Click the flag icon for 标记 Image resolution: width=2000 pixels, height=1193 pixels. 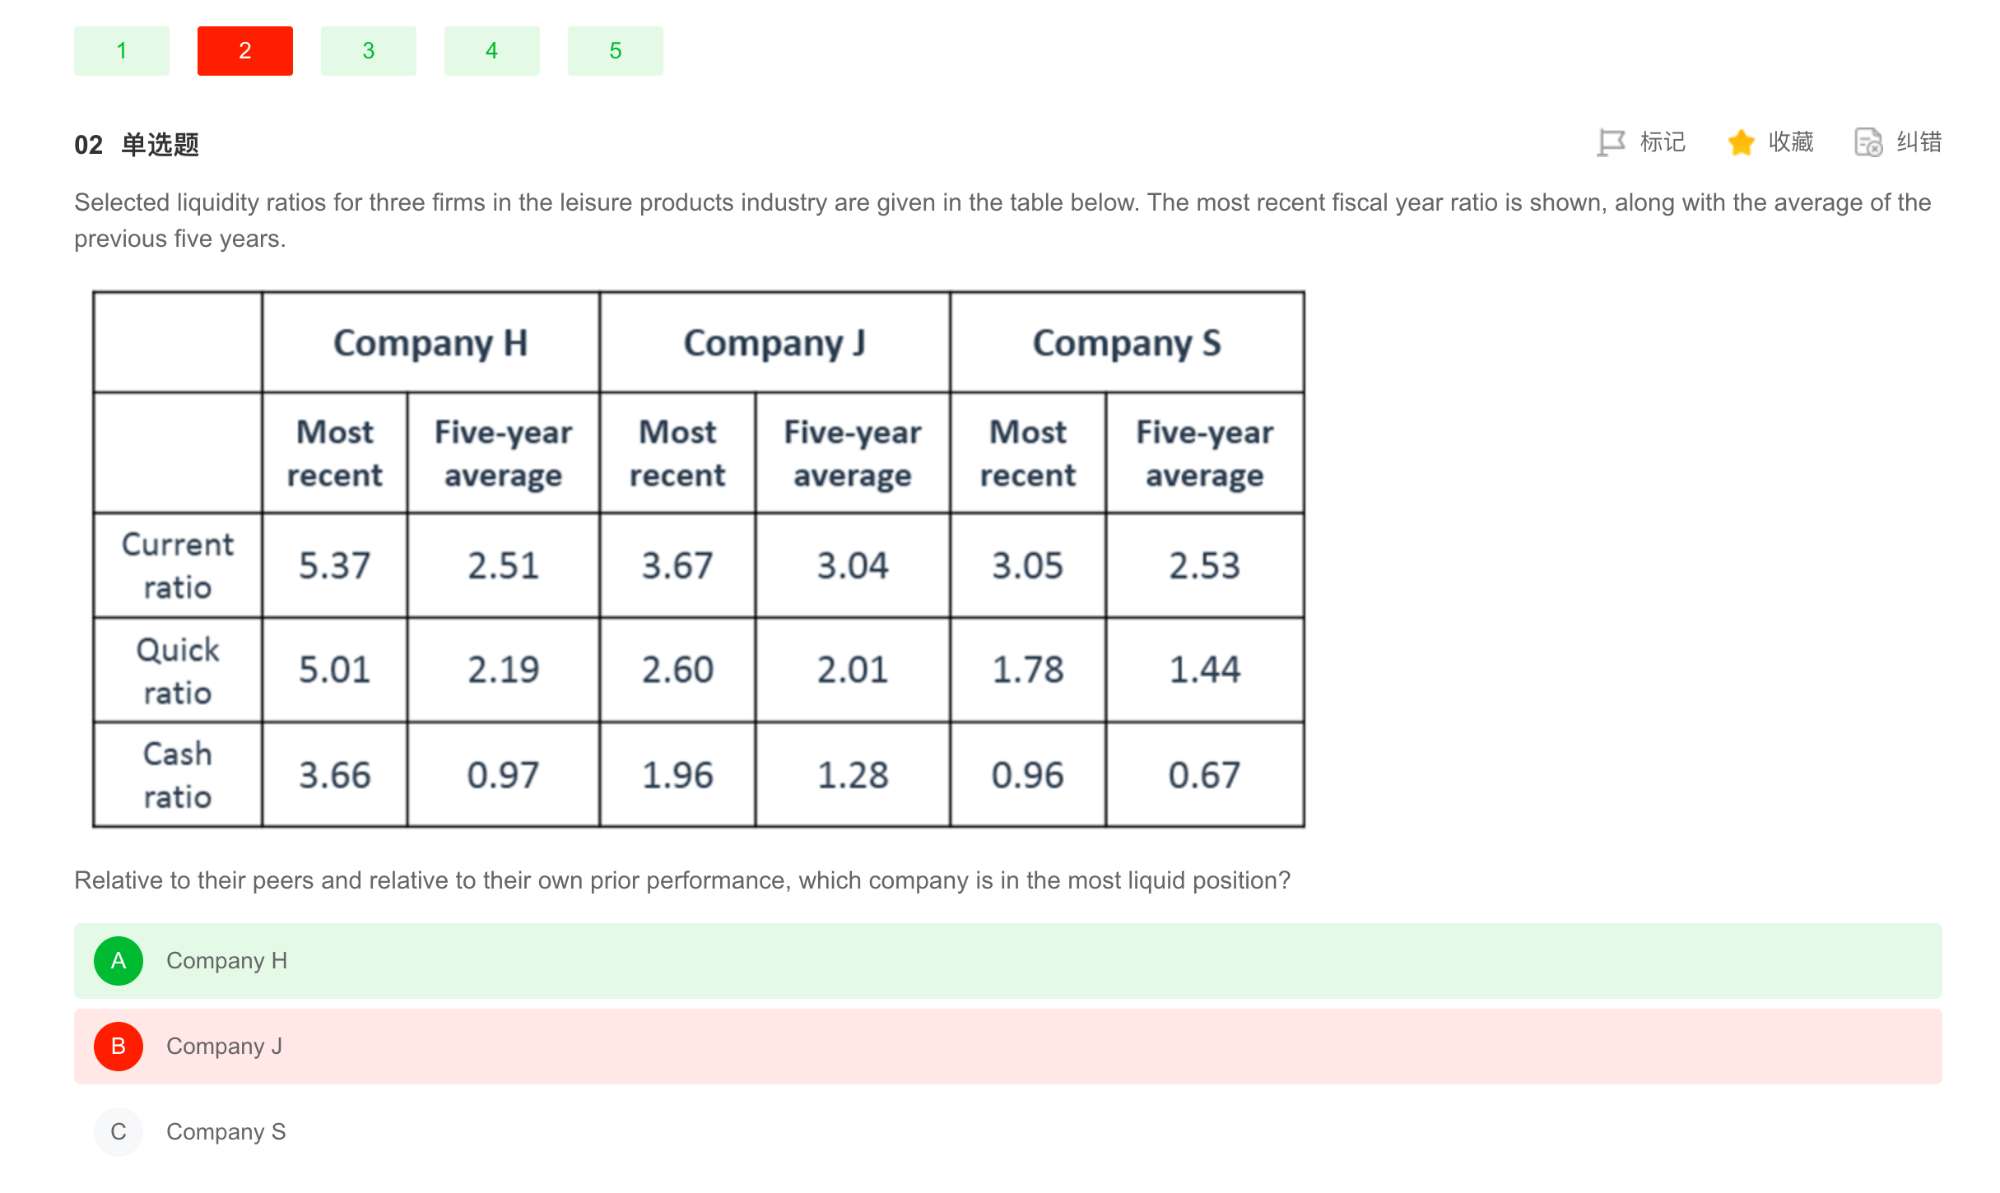pyautogui.click(x=1610, y=143)
